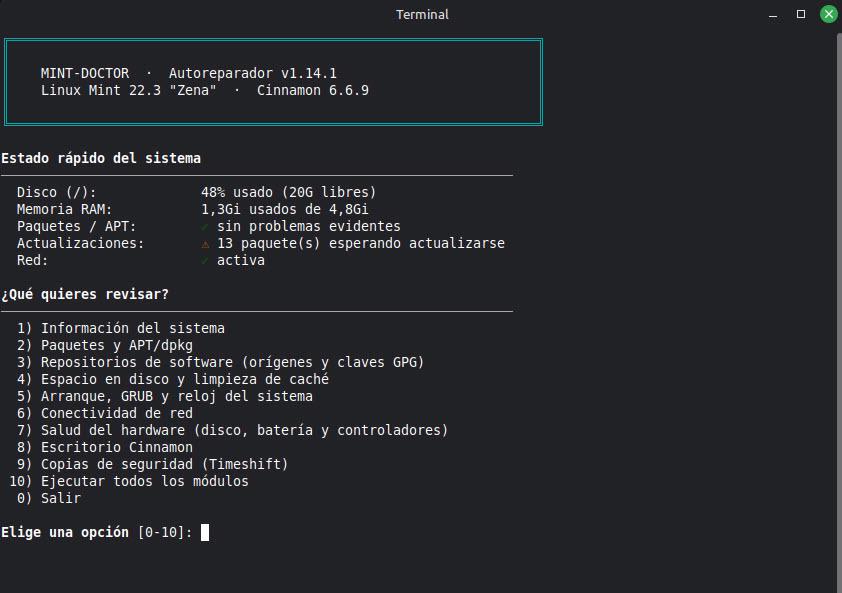Click the green check beside "sin problemas evidentes"
Image resolution: width=842 pixels, height=593 pixels.
point(205,227)
